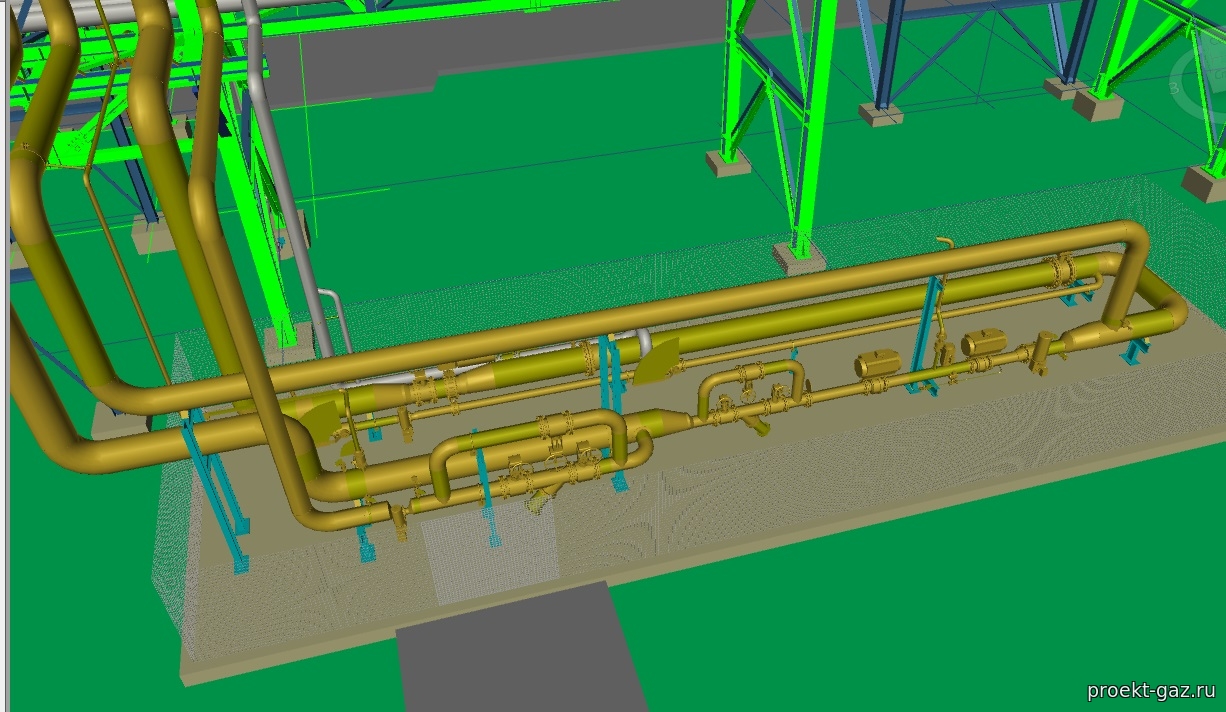Select the left yellow valve actuator motor
Image resolution: width=1226 pixels, height=712 pixels.
tap(877, 365)
